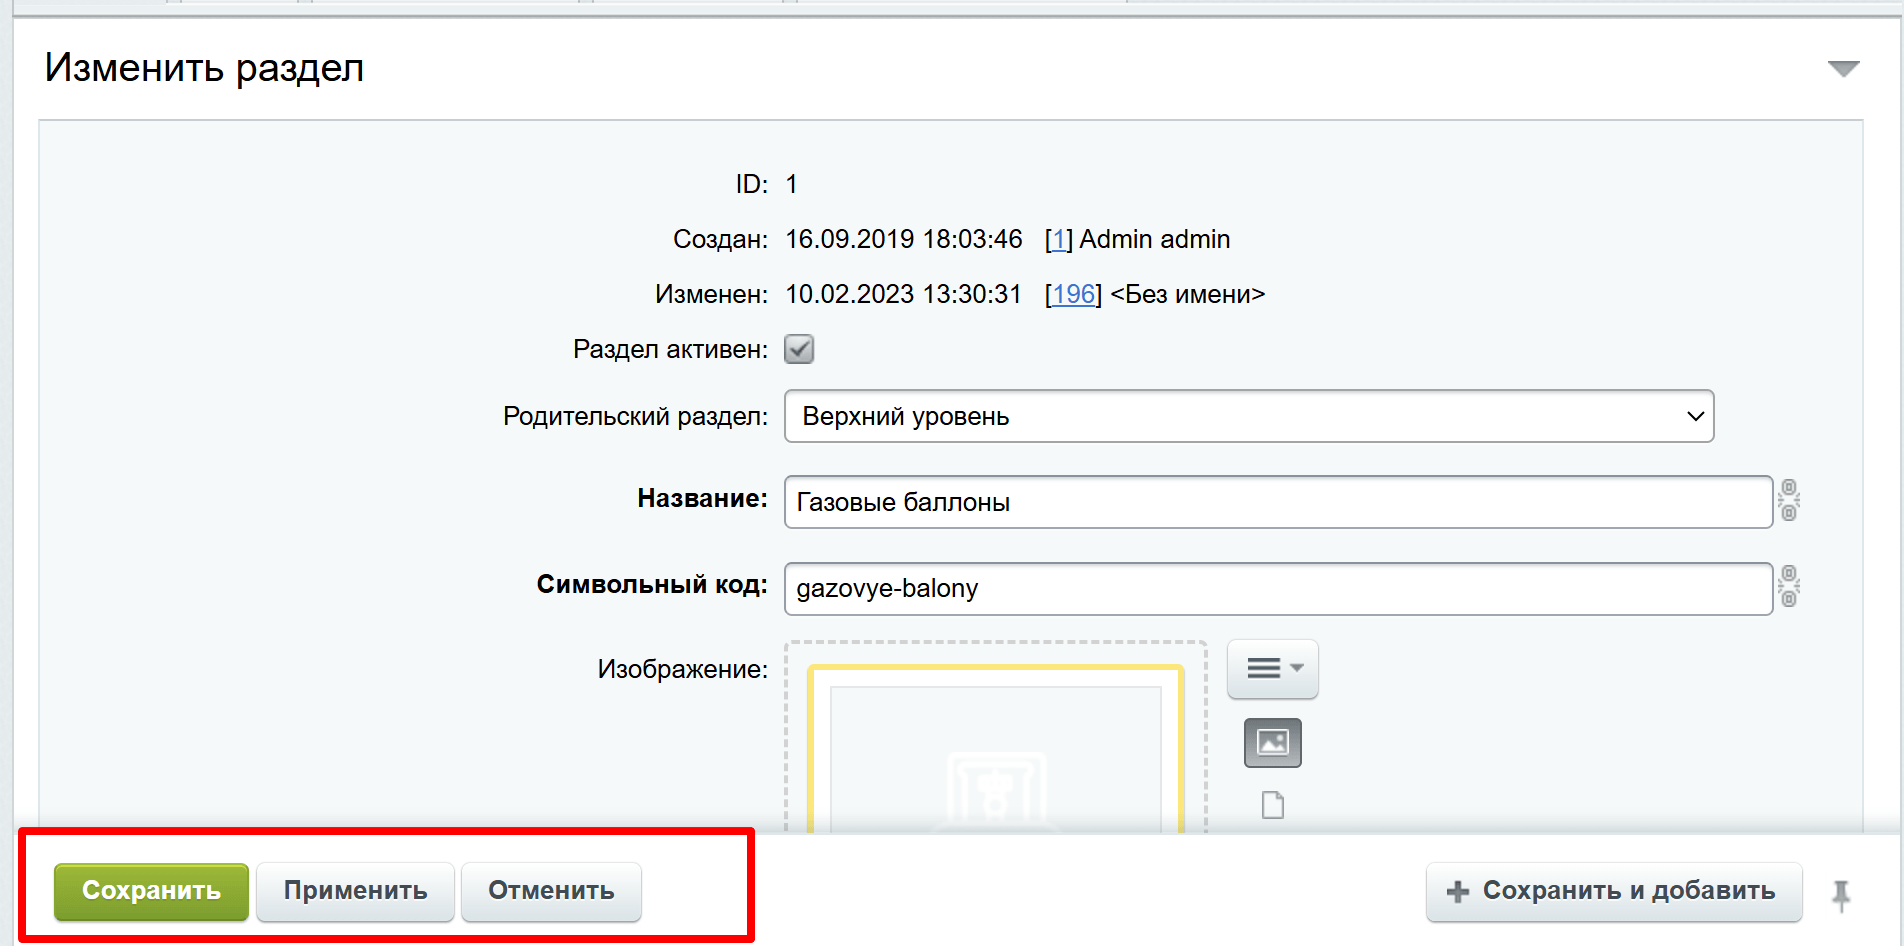Open the hamburger menu beside the image

(x=1272, y=668)
